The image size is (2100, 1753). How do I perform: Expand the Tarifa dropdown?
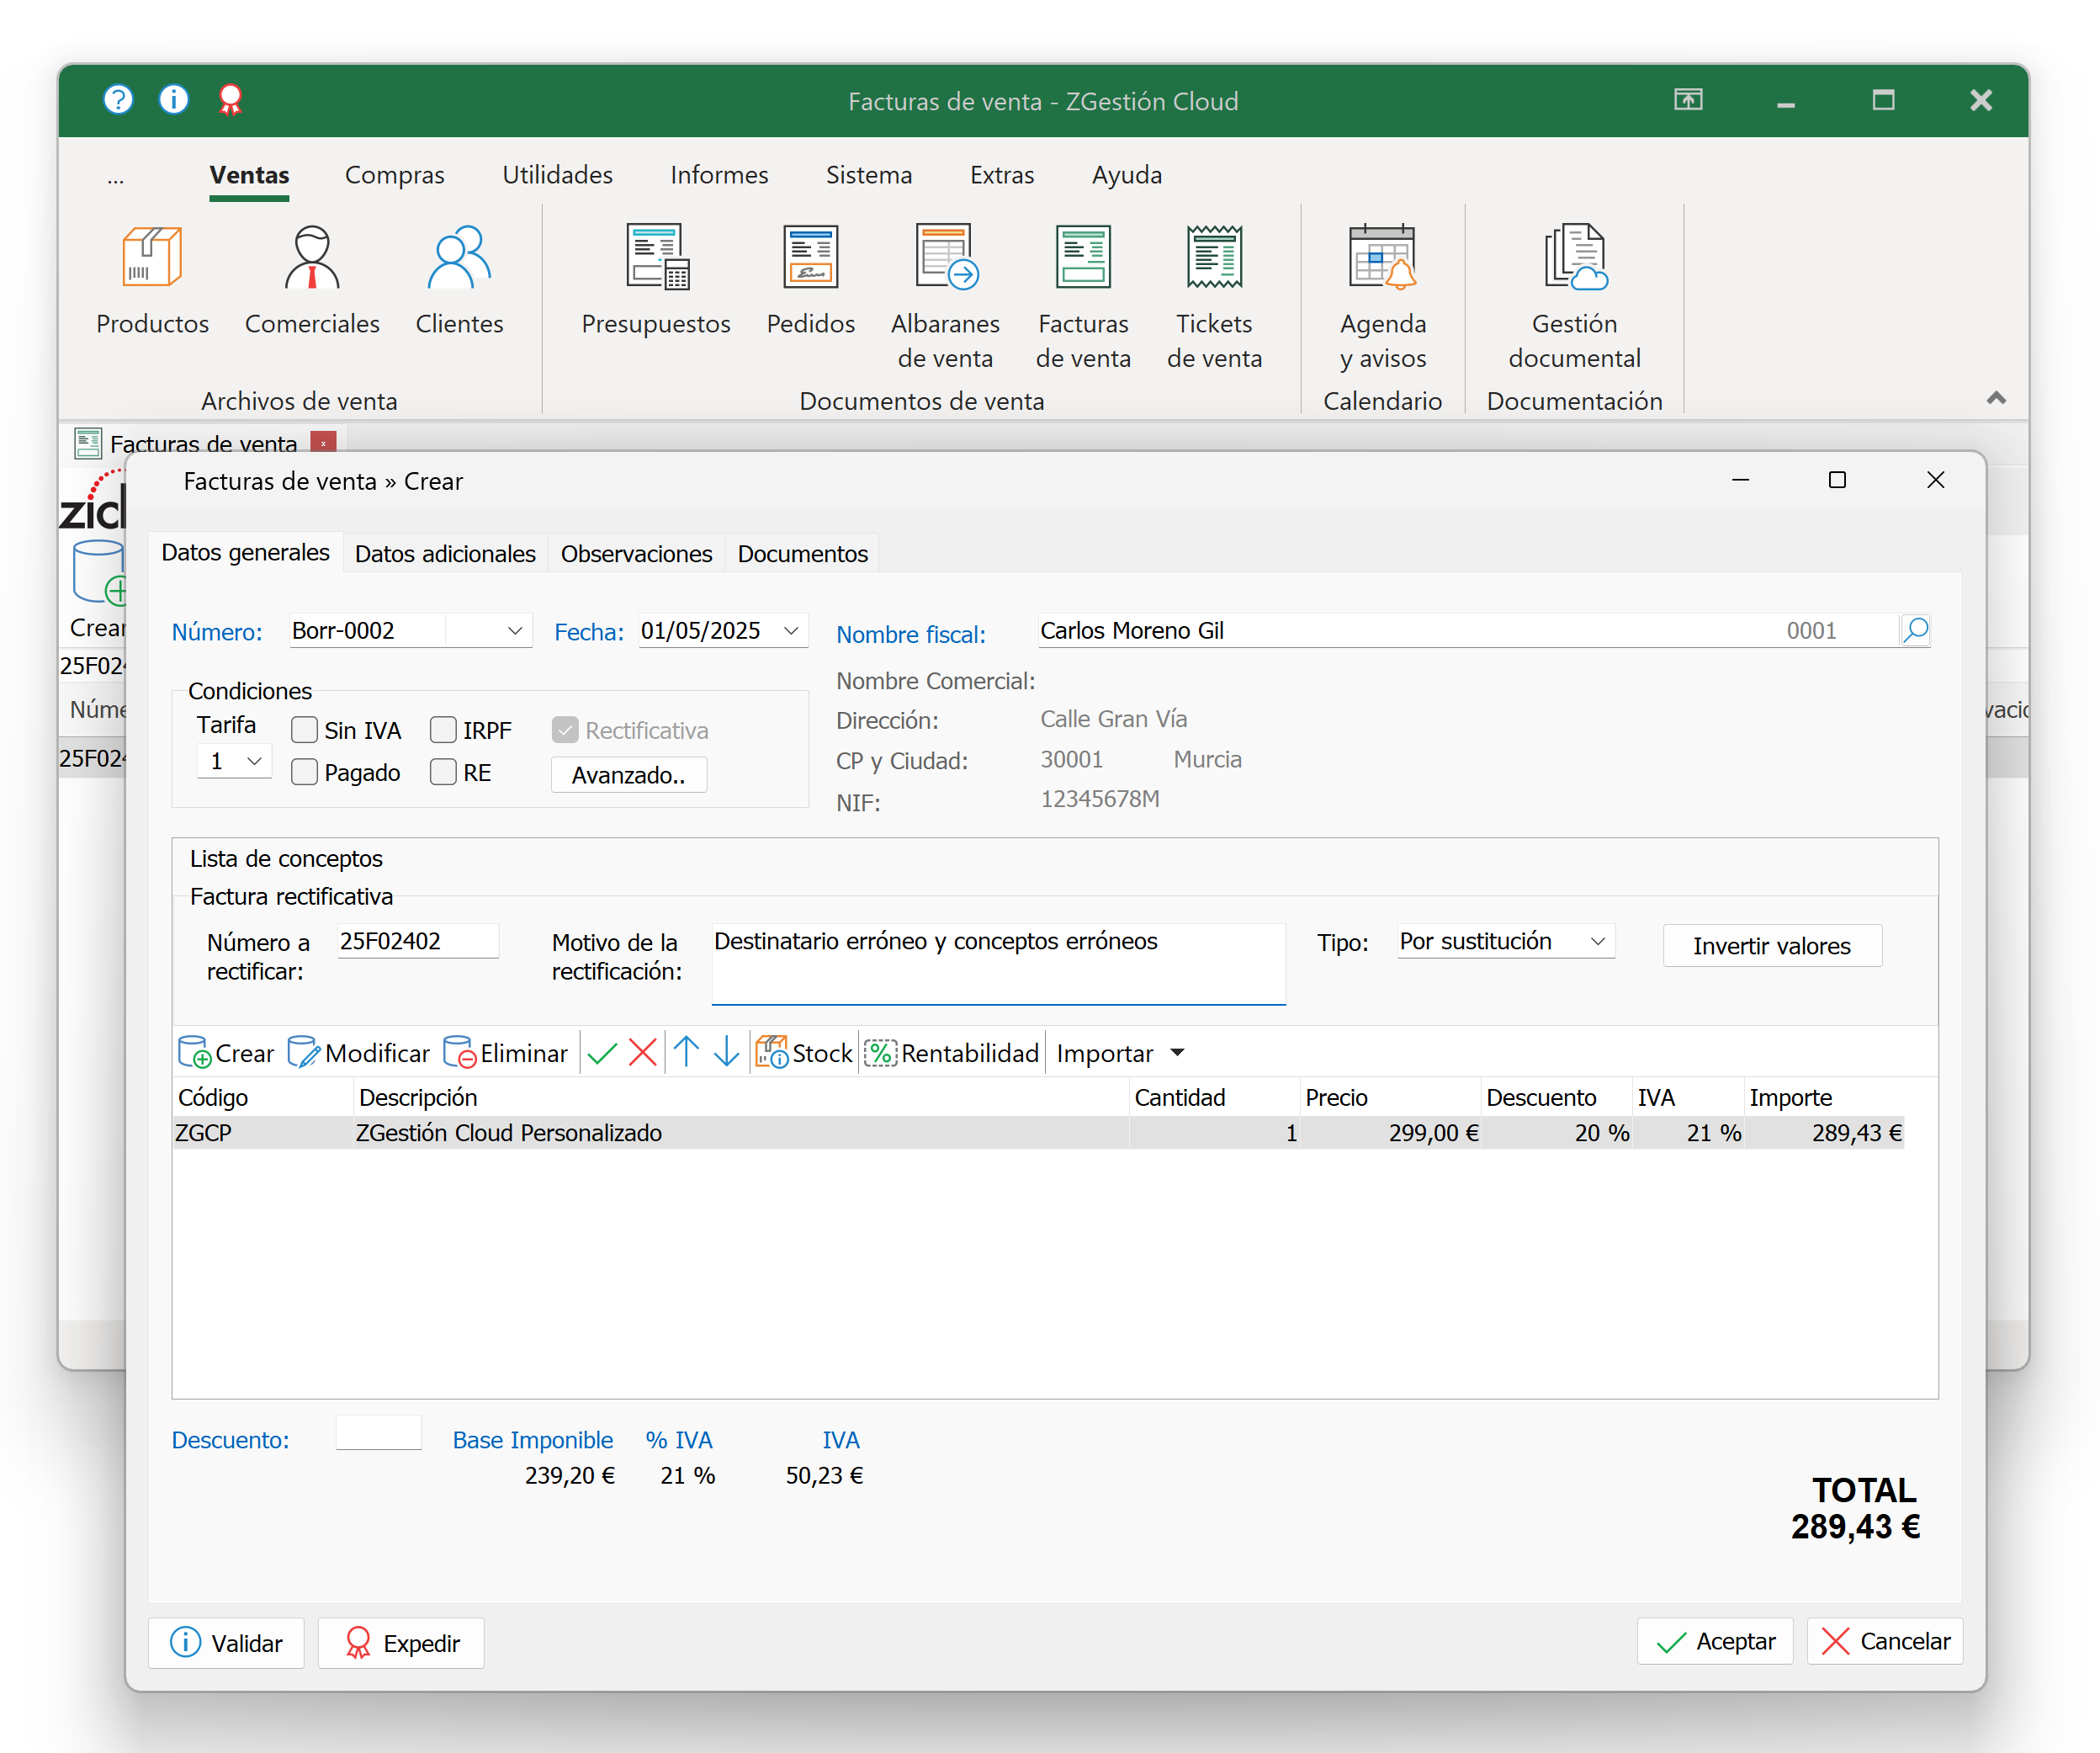(254, 761)
